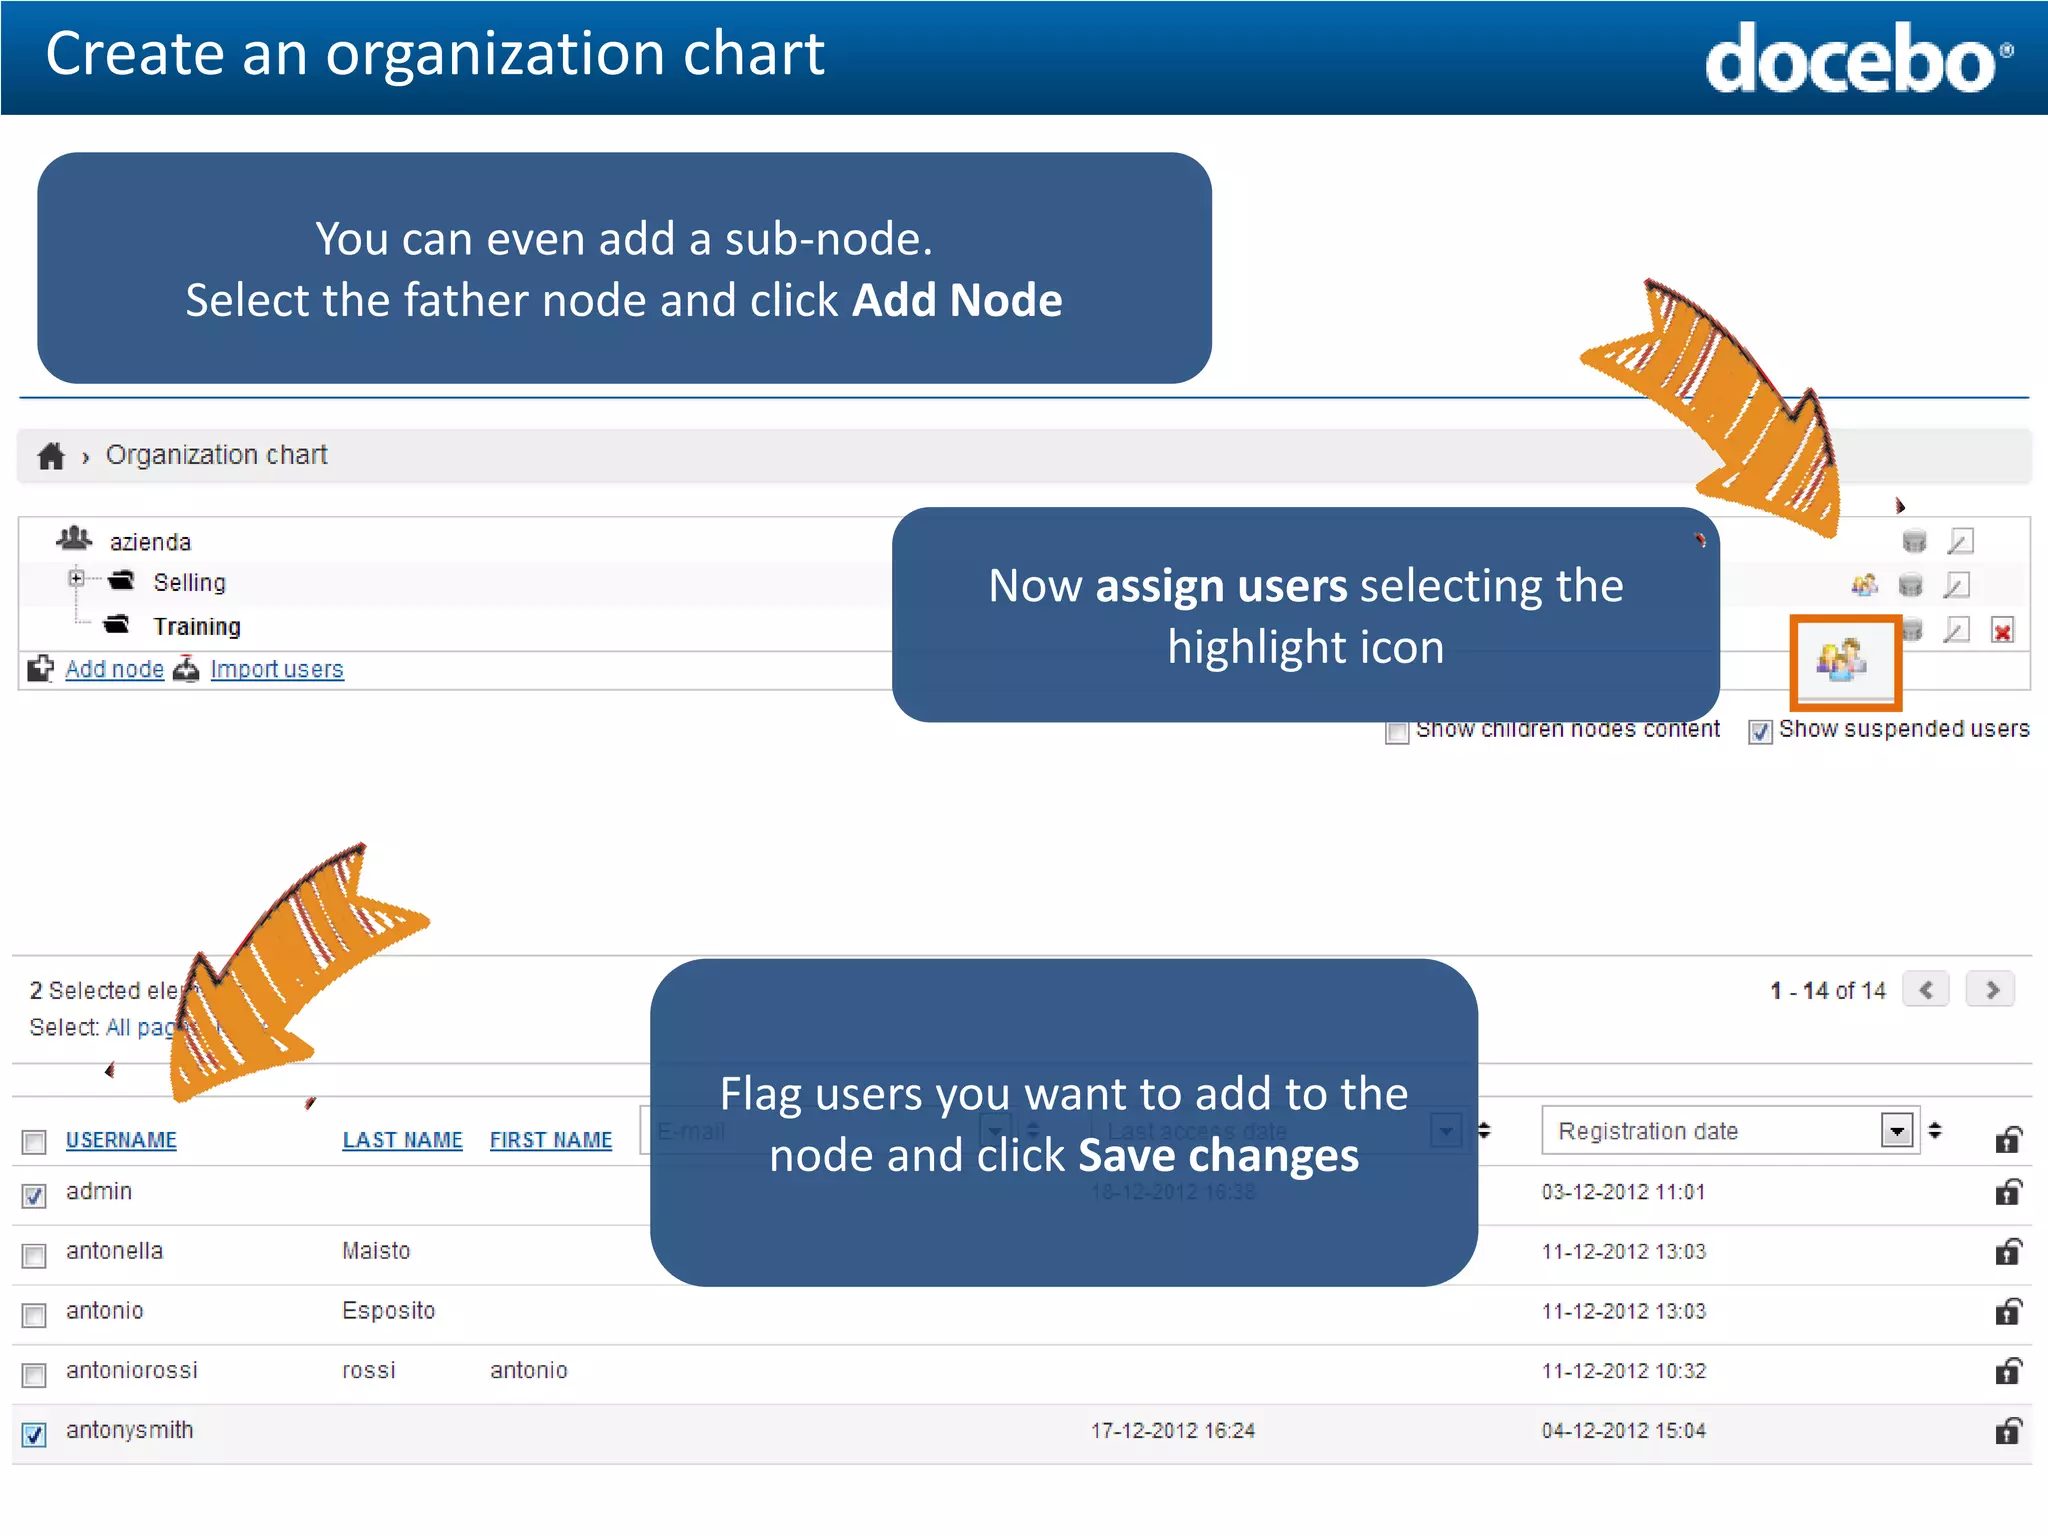2048x1536 pixels.
Task: Toggle Show suspended users checkbox
Action: [1761, 732]
